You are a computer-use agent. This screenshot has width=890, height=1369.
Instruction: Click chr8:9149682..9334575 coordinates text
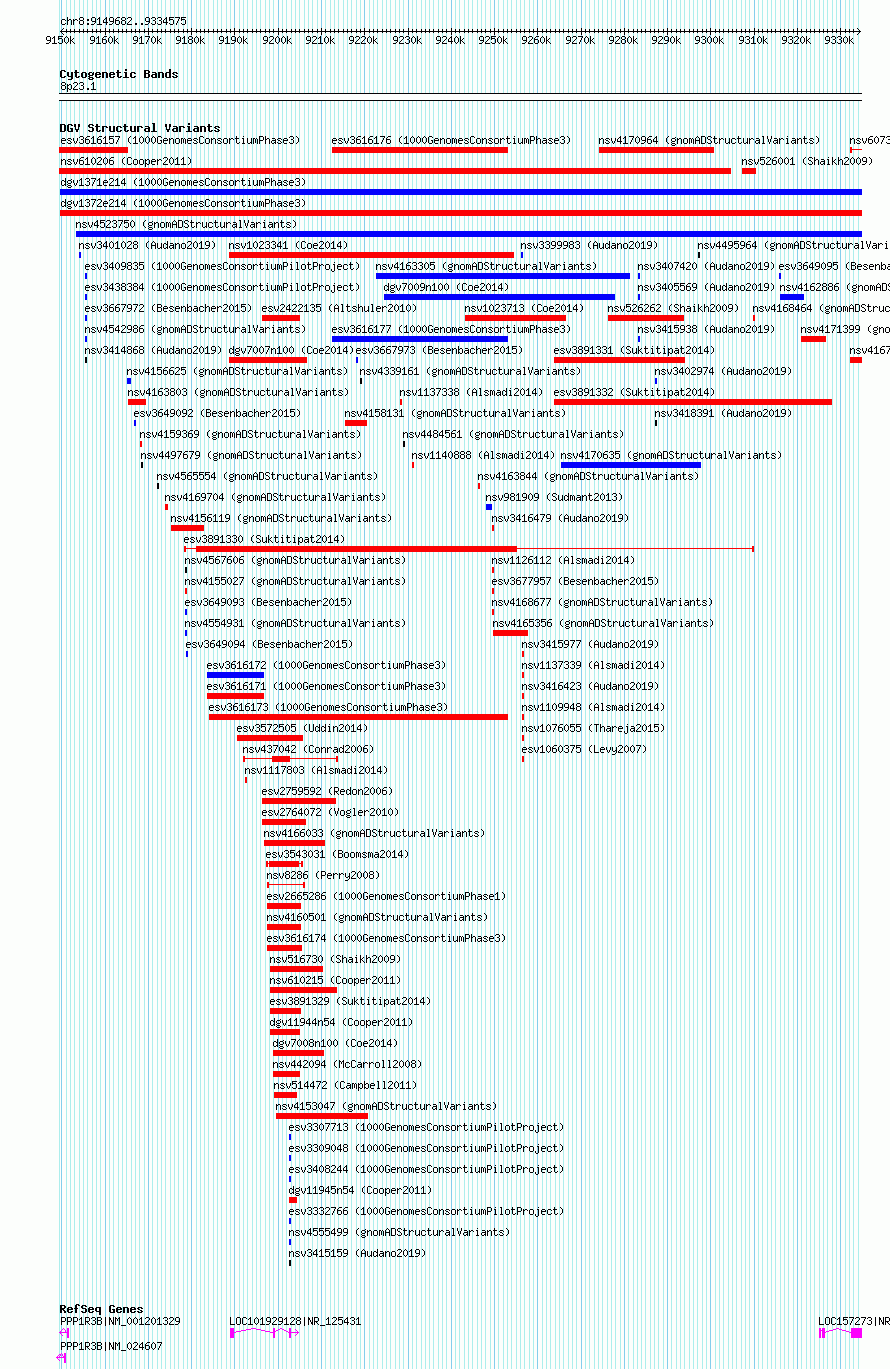pyautogui.click(x=122, y=21)
